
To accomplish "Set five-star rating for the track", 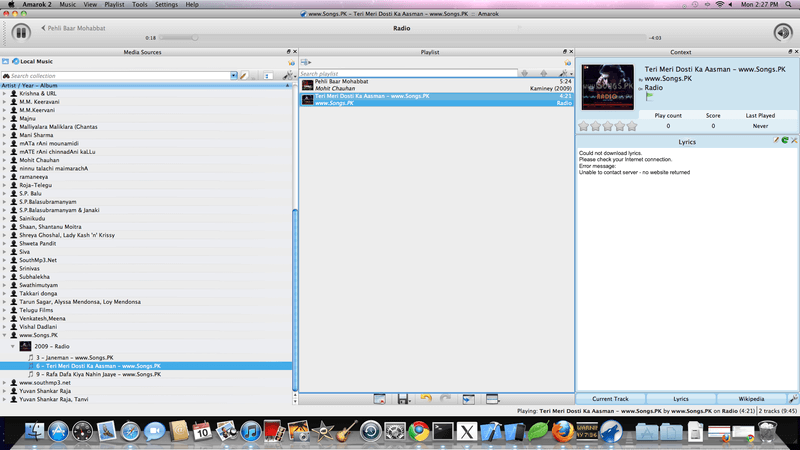I will point(632,126).
